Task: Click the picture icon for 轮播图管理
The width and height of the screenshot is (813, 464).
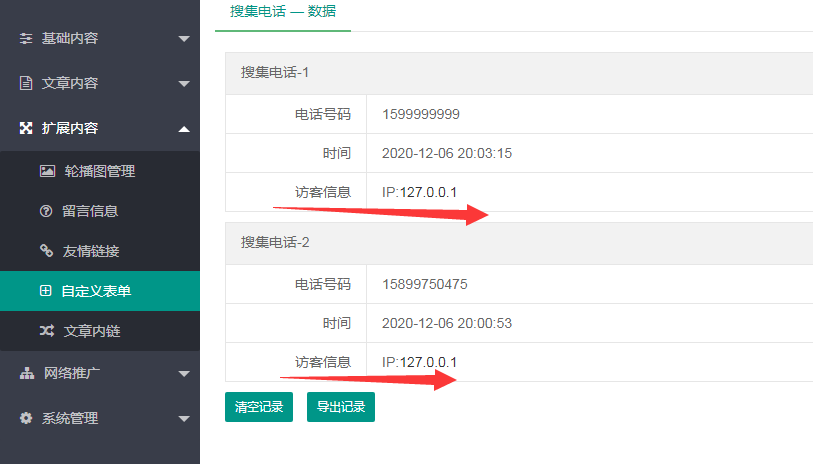Action: click(x=46, y=171)
